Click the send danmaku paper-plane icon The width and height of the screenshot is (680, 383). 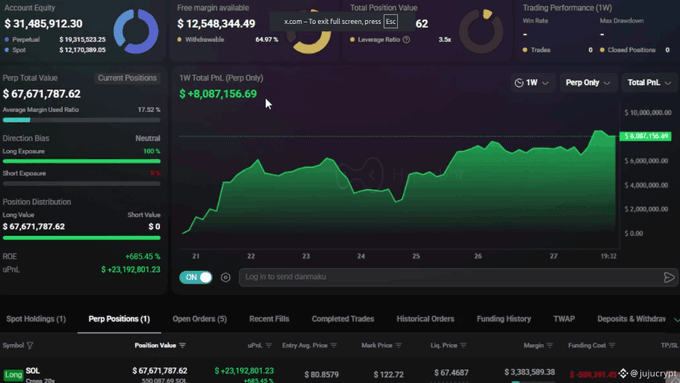pos(669,278)
